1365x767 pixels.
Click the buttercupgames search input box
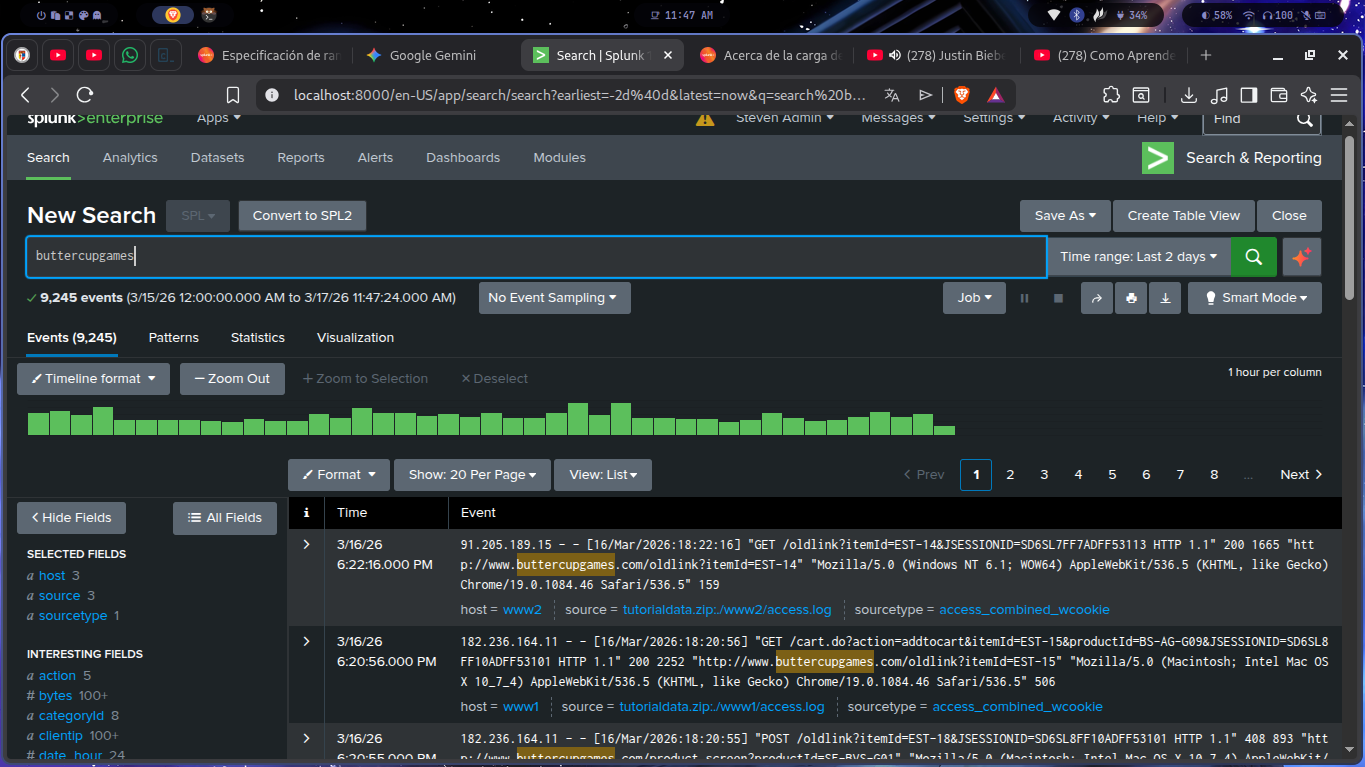(x=536, y=257)
